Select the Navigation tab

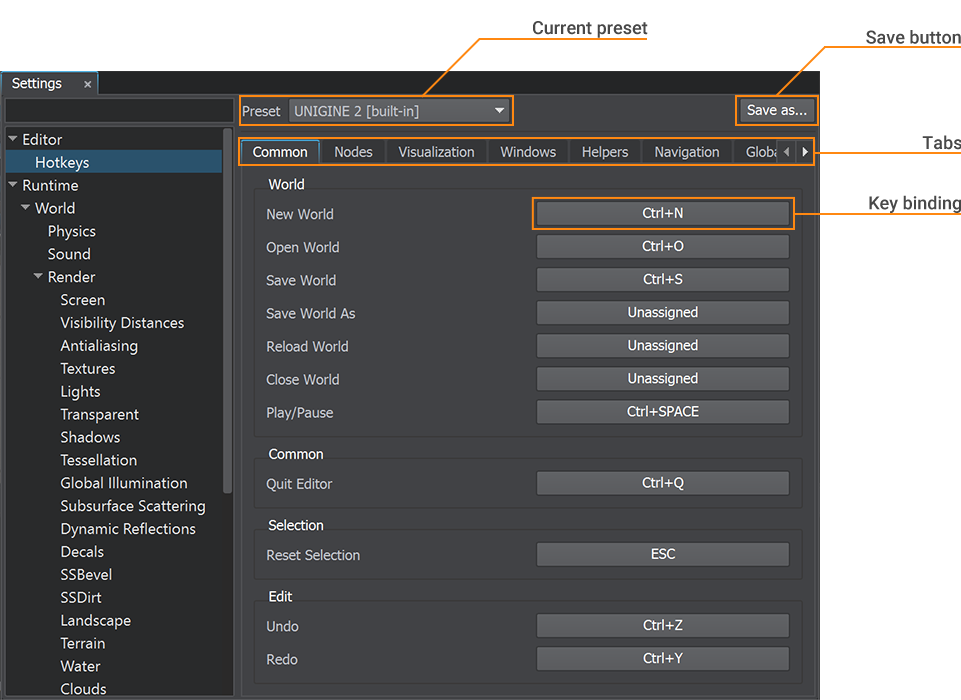pyautogui.click(x=686, y=152)
